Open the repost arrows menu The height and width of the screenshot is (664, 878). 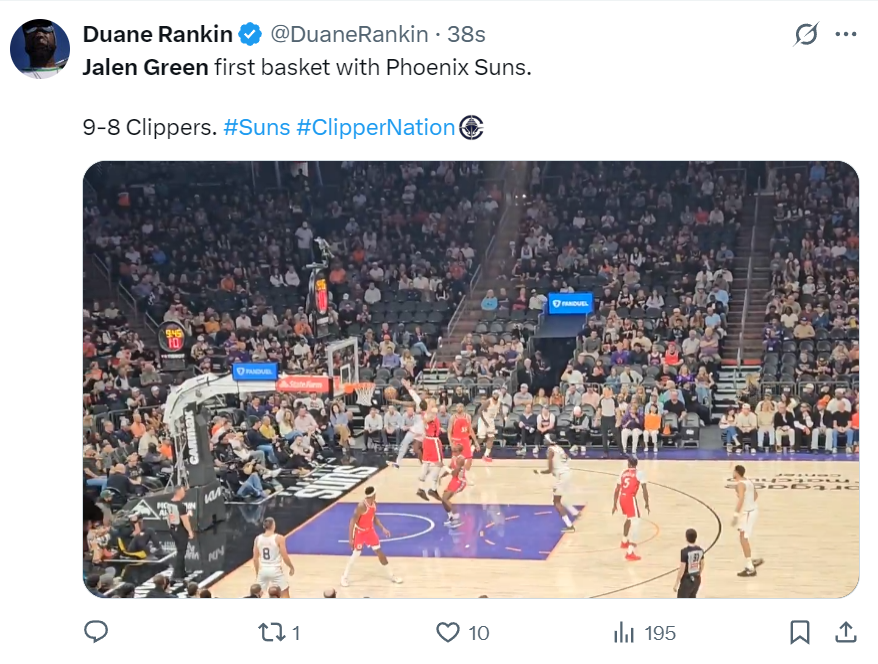(270, 632)
